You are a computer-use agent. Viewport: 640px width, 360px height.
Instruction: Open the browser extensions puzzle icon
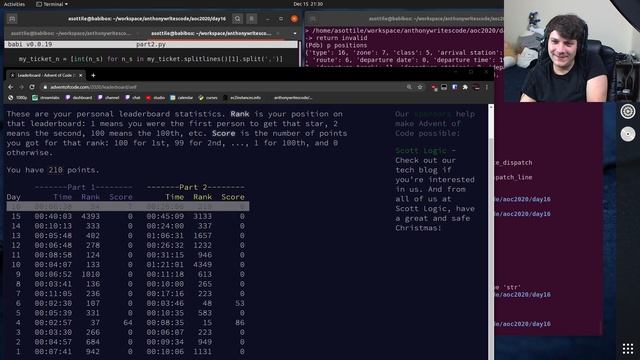[465, 87]
